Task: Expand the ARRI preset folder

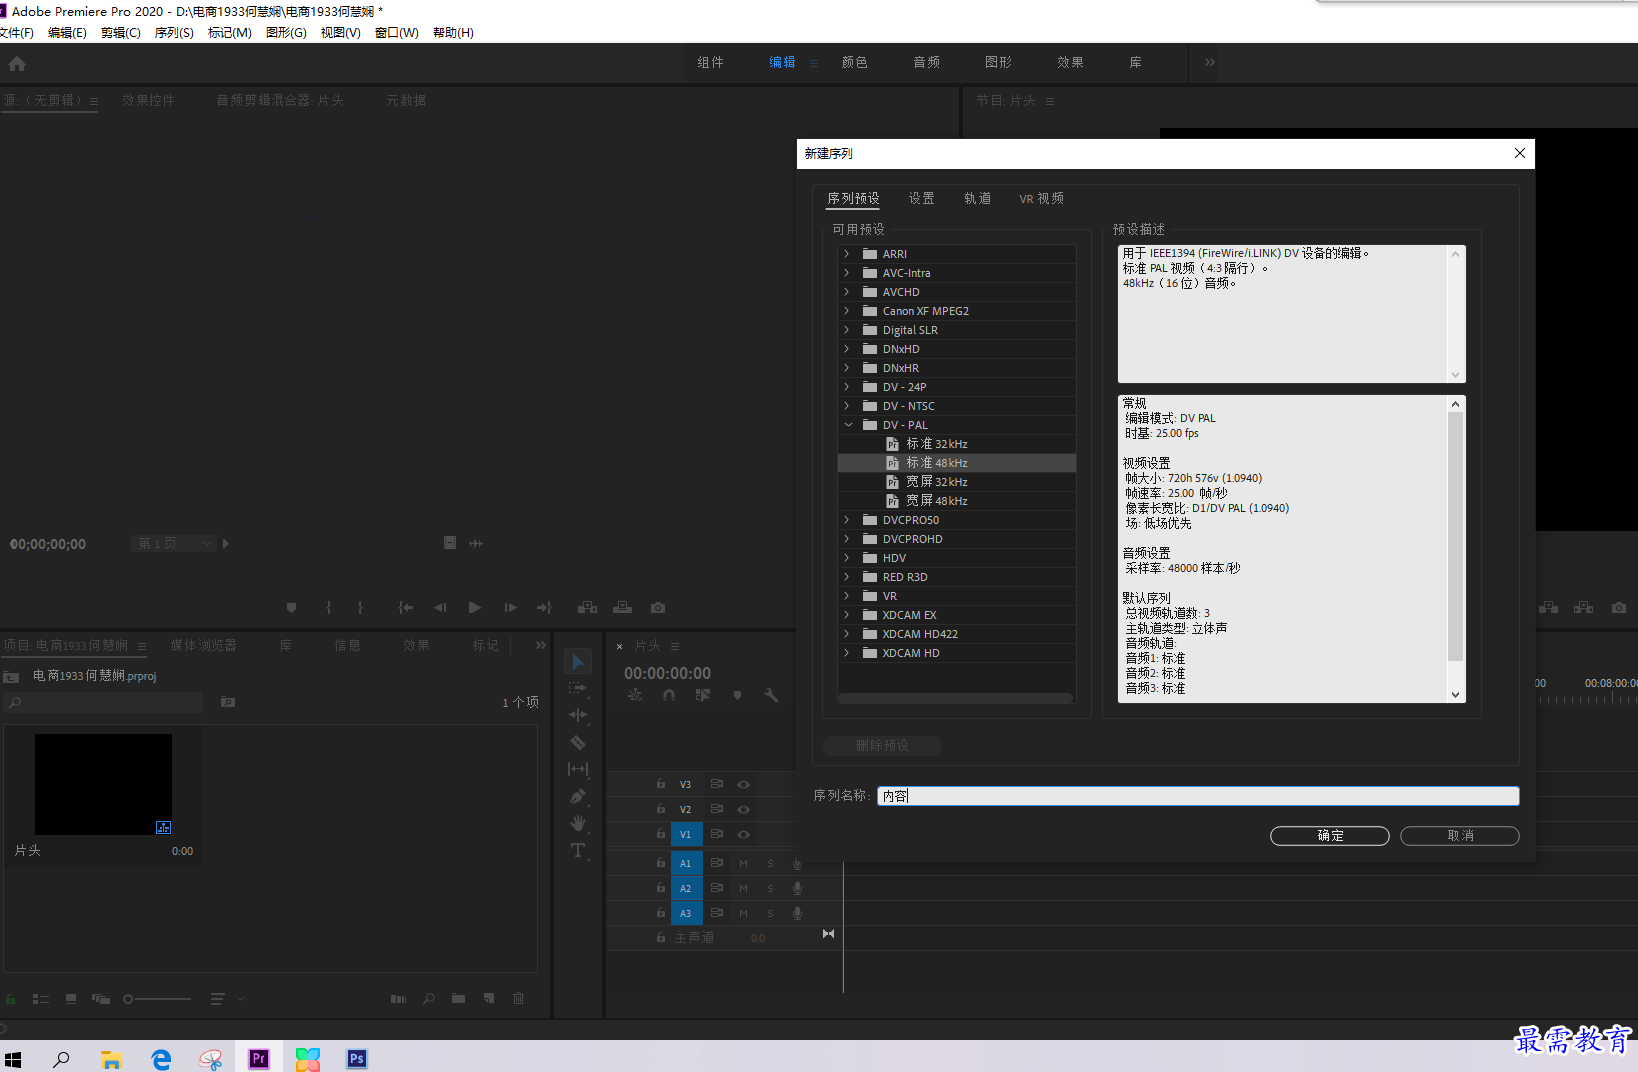Action: (847, 254)
